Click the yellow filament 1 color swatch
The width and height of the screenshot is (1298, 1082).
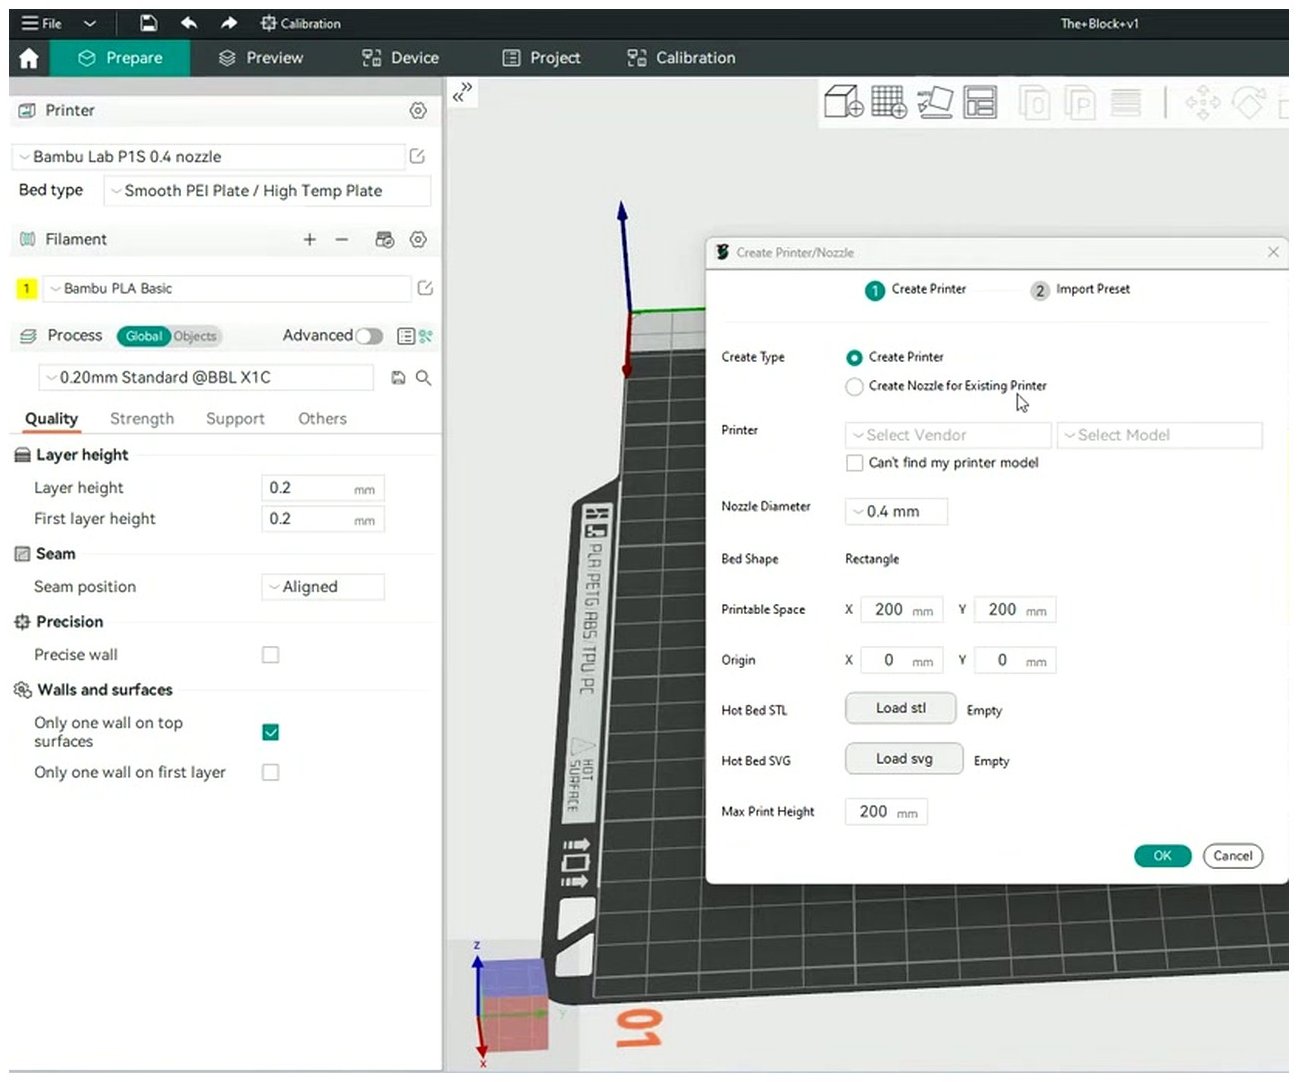[26, 288]
